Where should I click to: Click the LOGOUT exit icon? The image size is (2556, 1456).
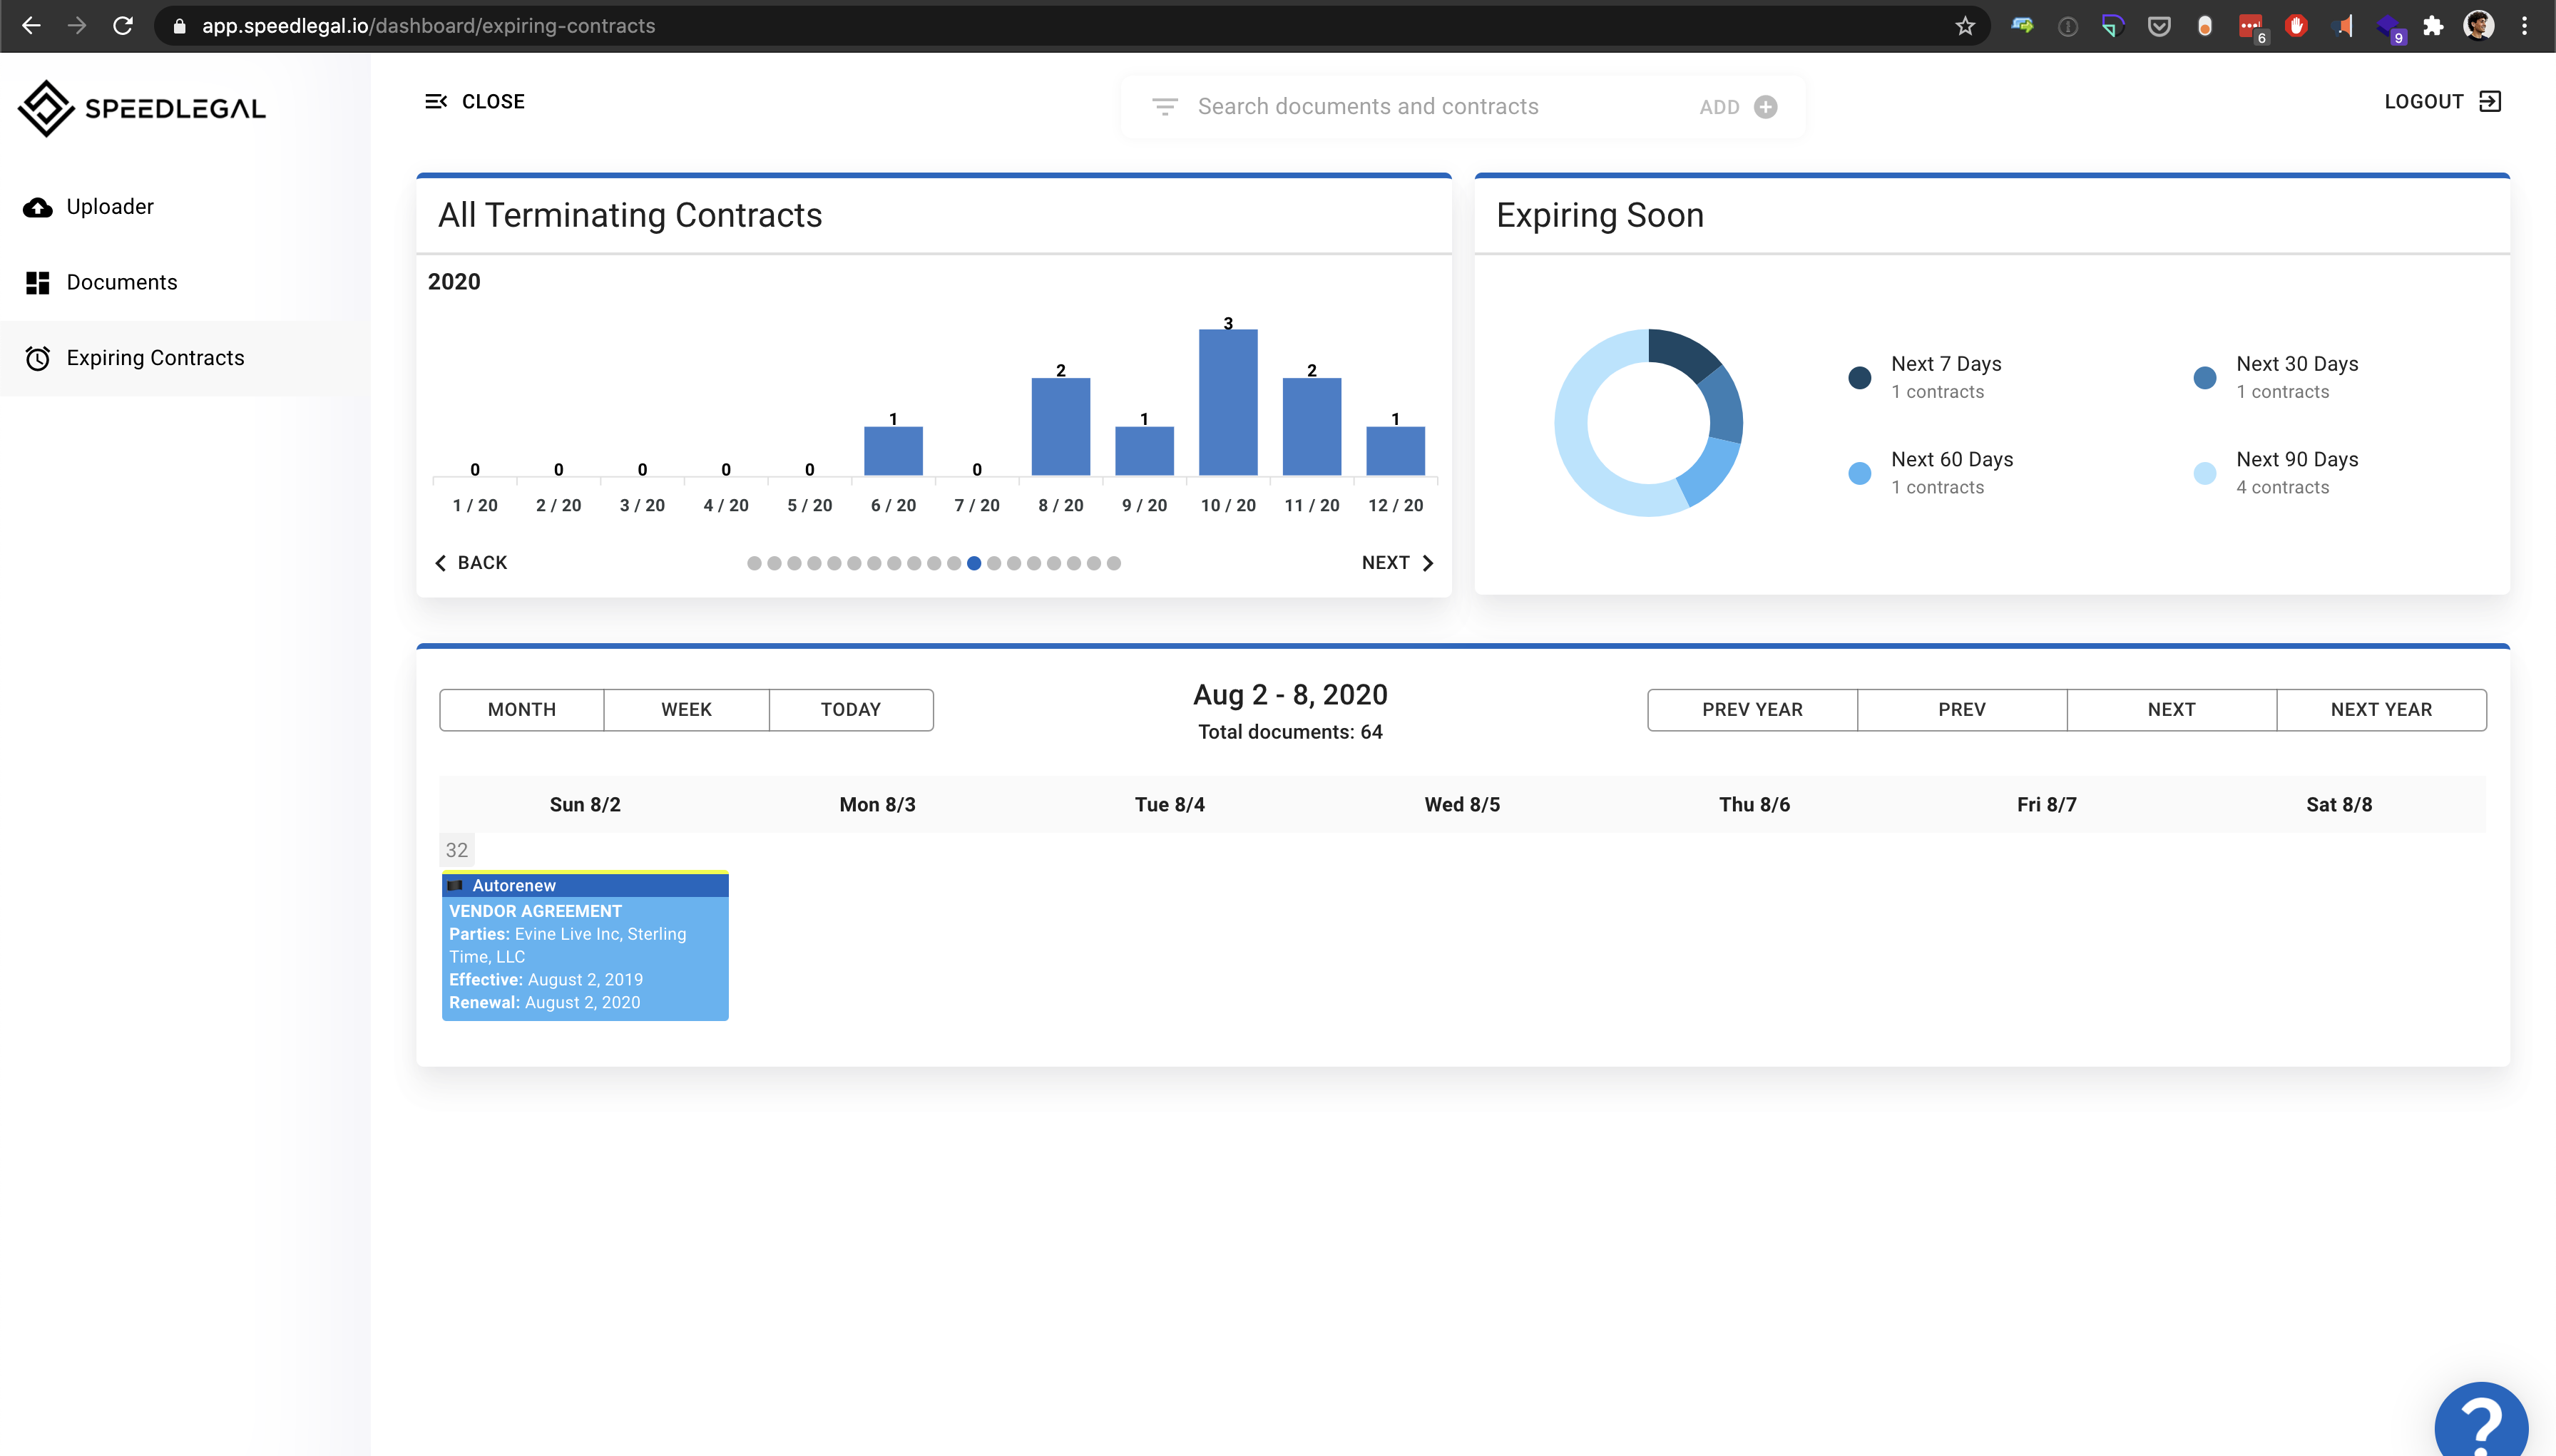pos(2490,101)
